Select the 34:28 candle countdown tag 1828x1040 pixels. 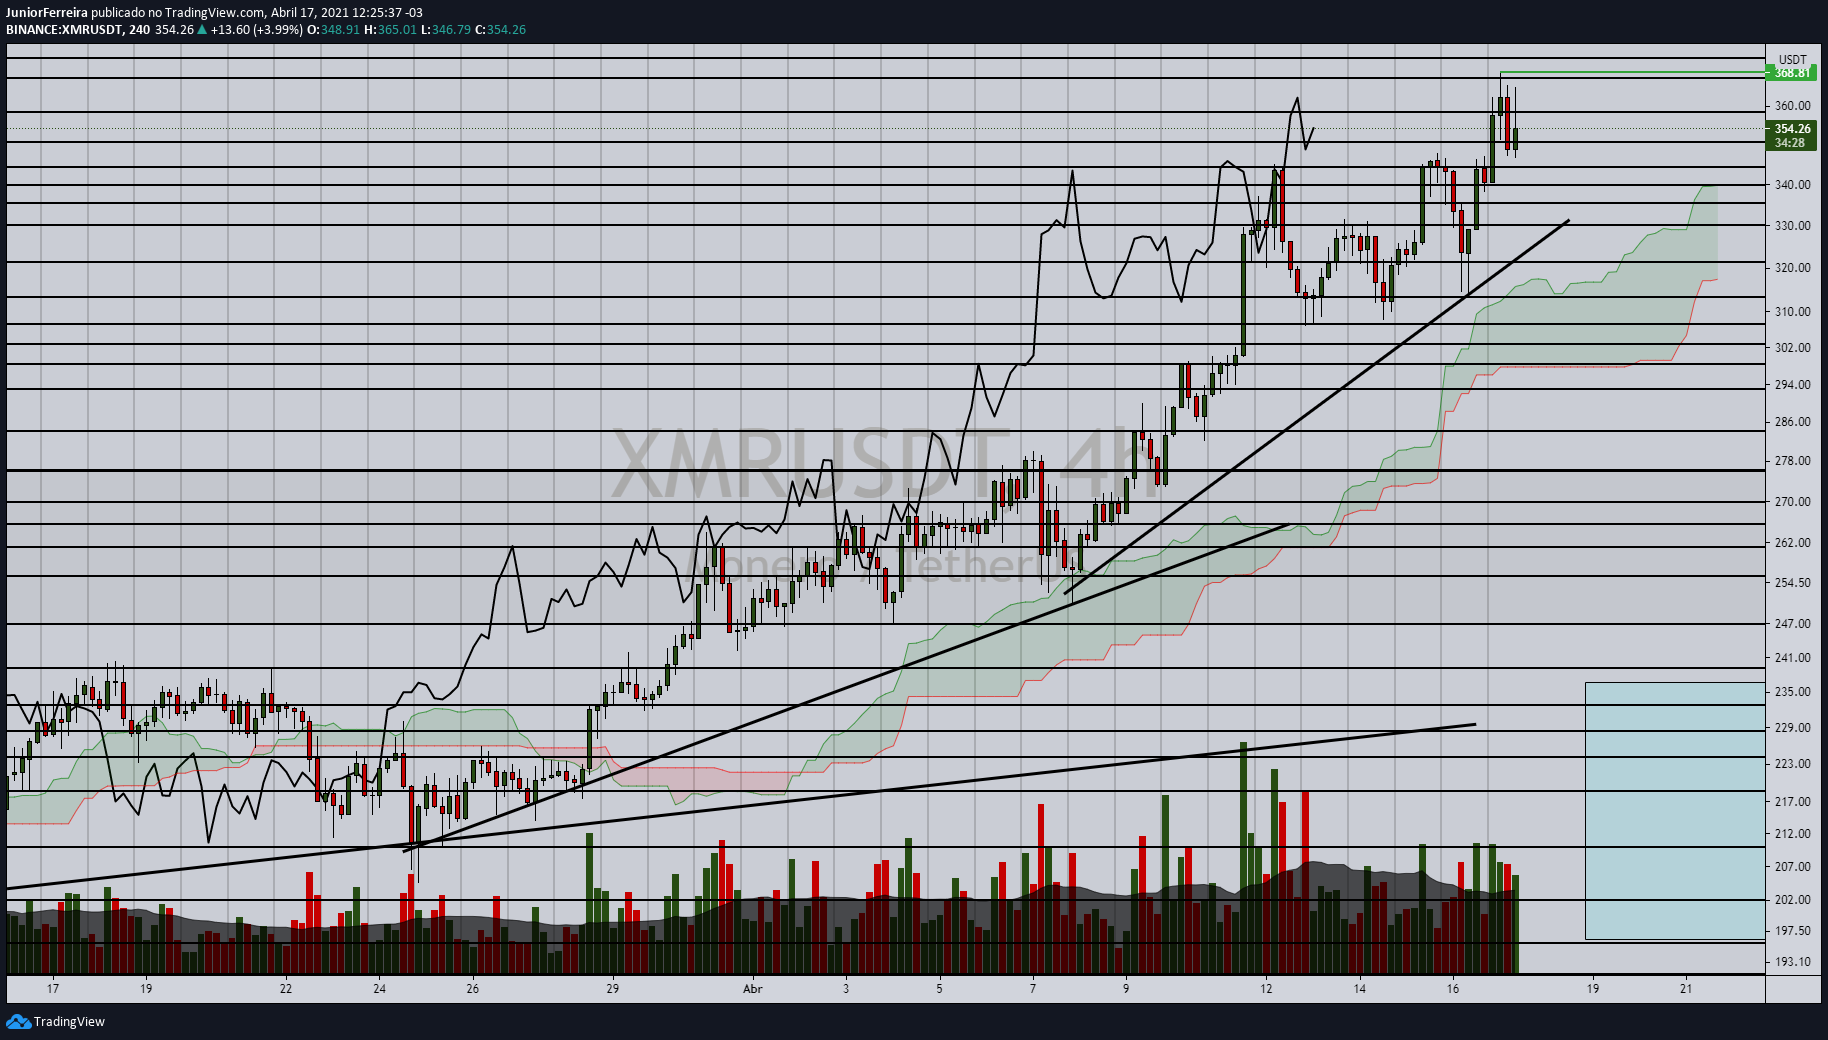click(1792, 143)
